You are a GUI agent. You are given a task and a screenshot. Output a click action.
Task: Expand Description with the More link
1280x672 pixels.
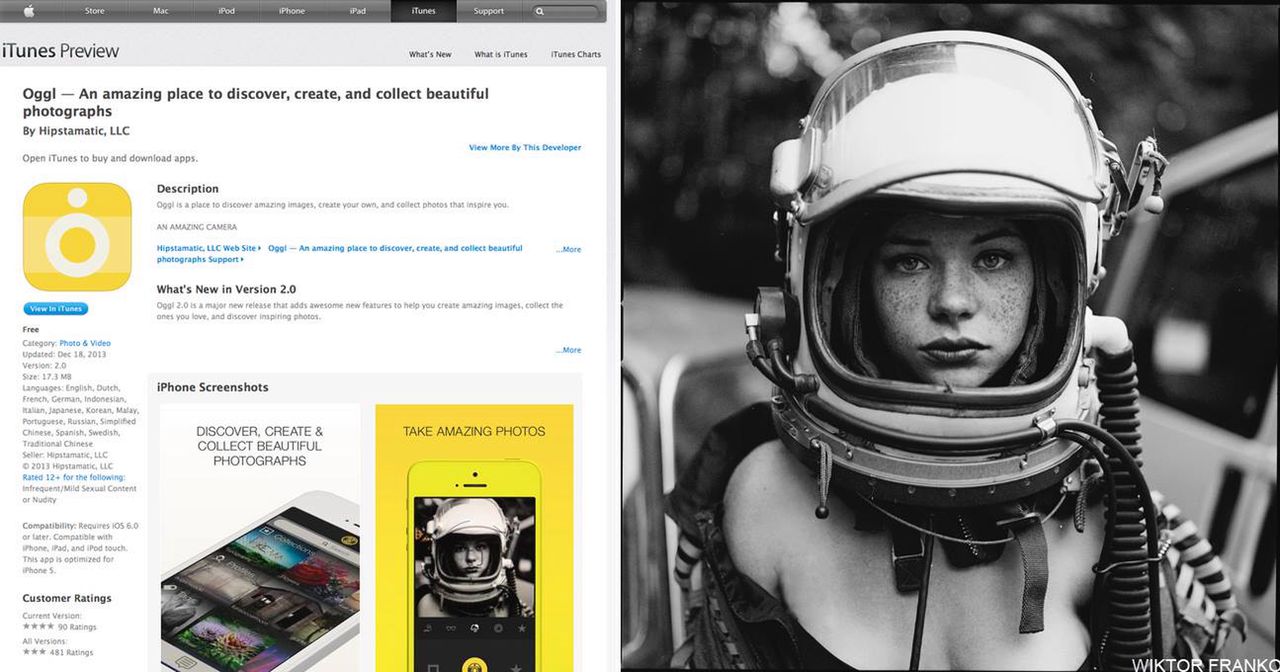(569, 250)
